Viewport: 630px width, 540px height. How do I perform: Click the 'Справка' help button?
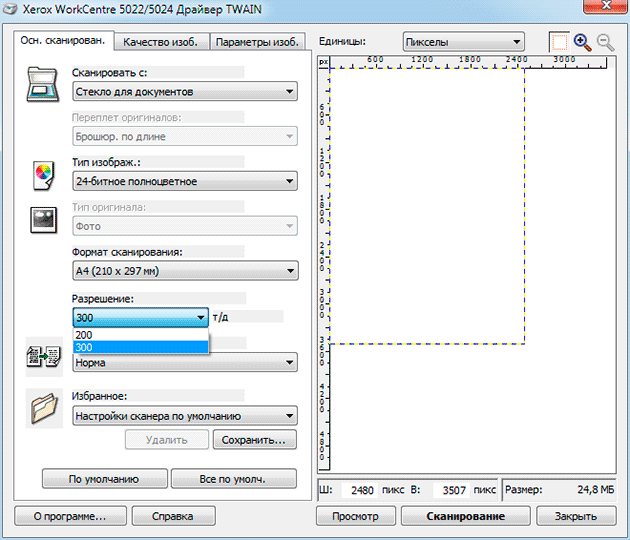point(174,516)
